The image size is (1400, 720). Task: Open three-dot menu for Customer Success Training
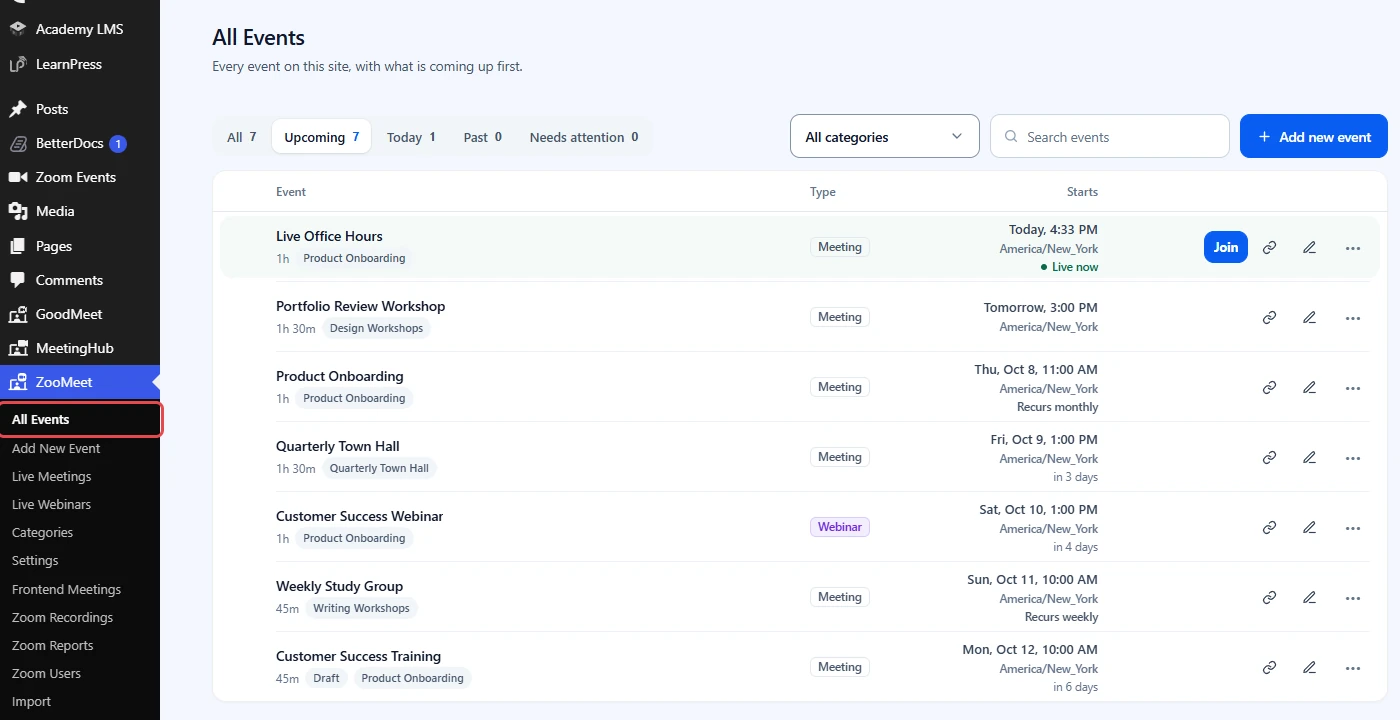point(1353,667)
